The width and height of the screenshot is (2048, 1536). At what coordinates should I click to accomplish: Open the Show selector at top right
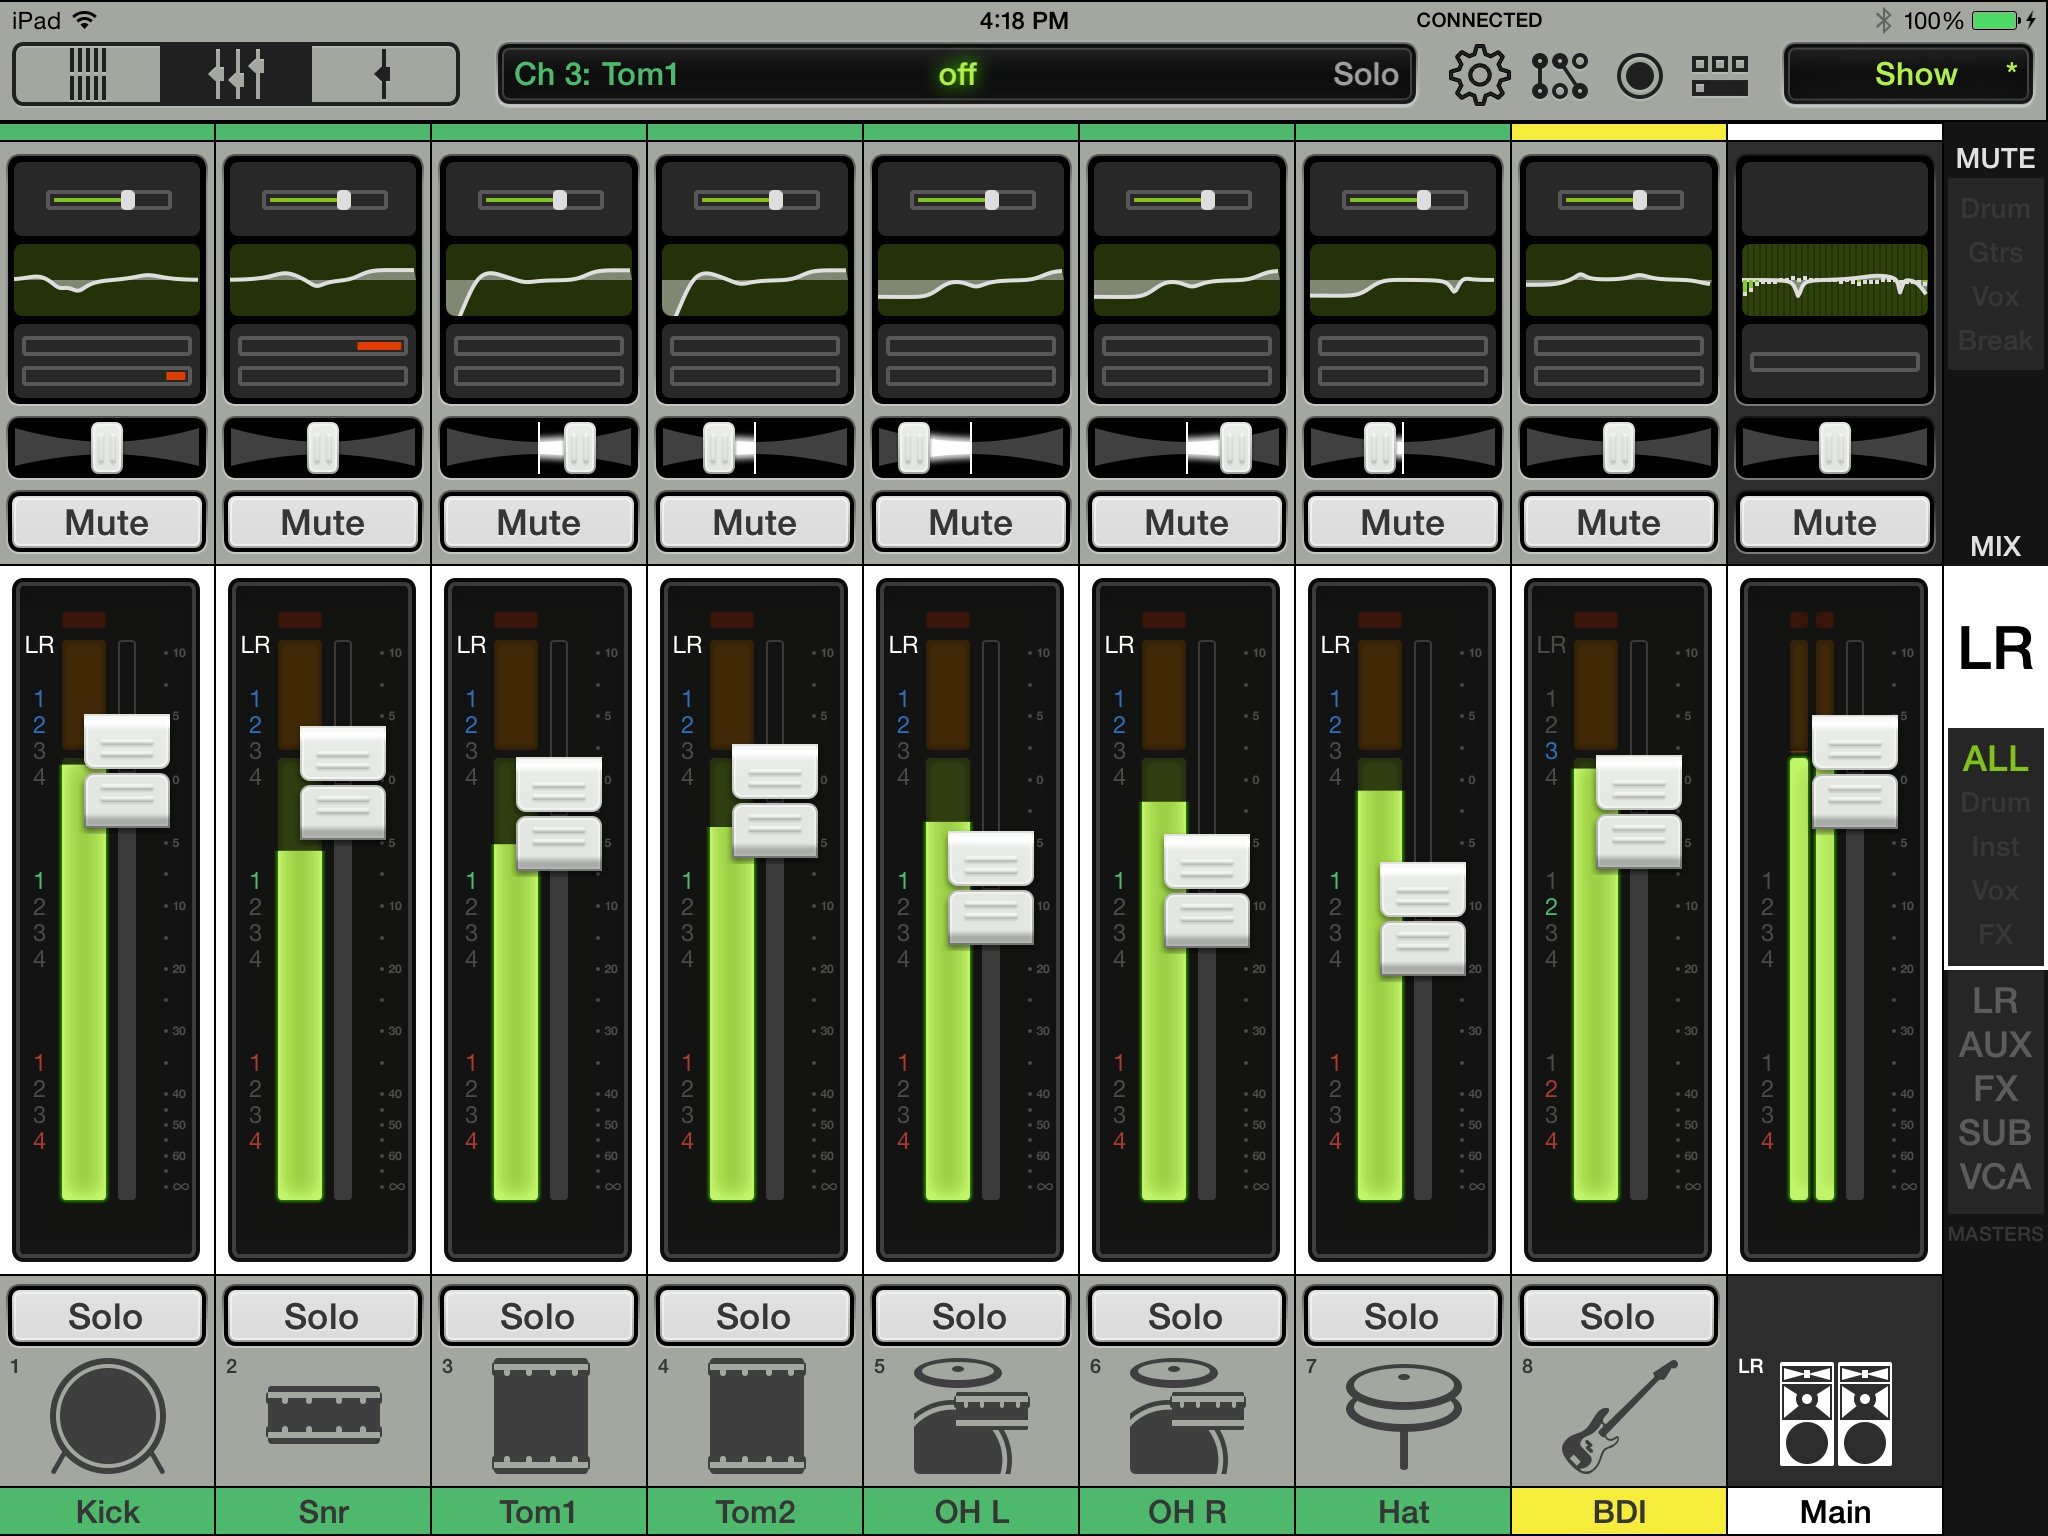click(1908, 75)
